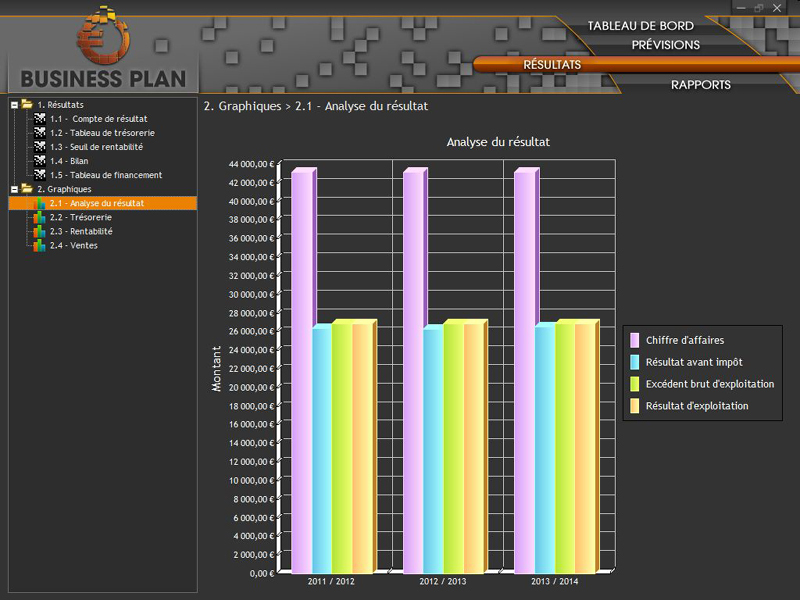Click the Résultat d'exploitation orange legend swatch

[x=634, y=406]
